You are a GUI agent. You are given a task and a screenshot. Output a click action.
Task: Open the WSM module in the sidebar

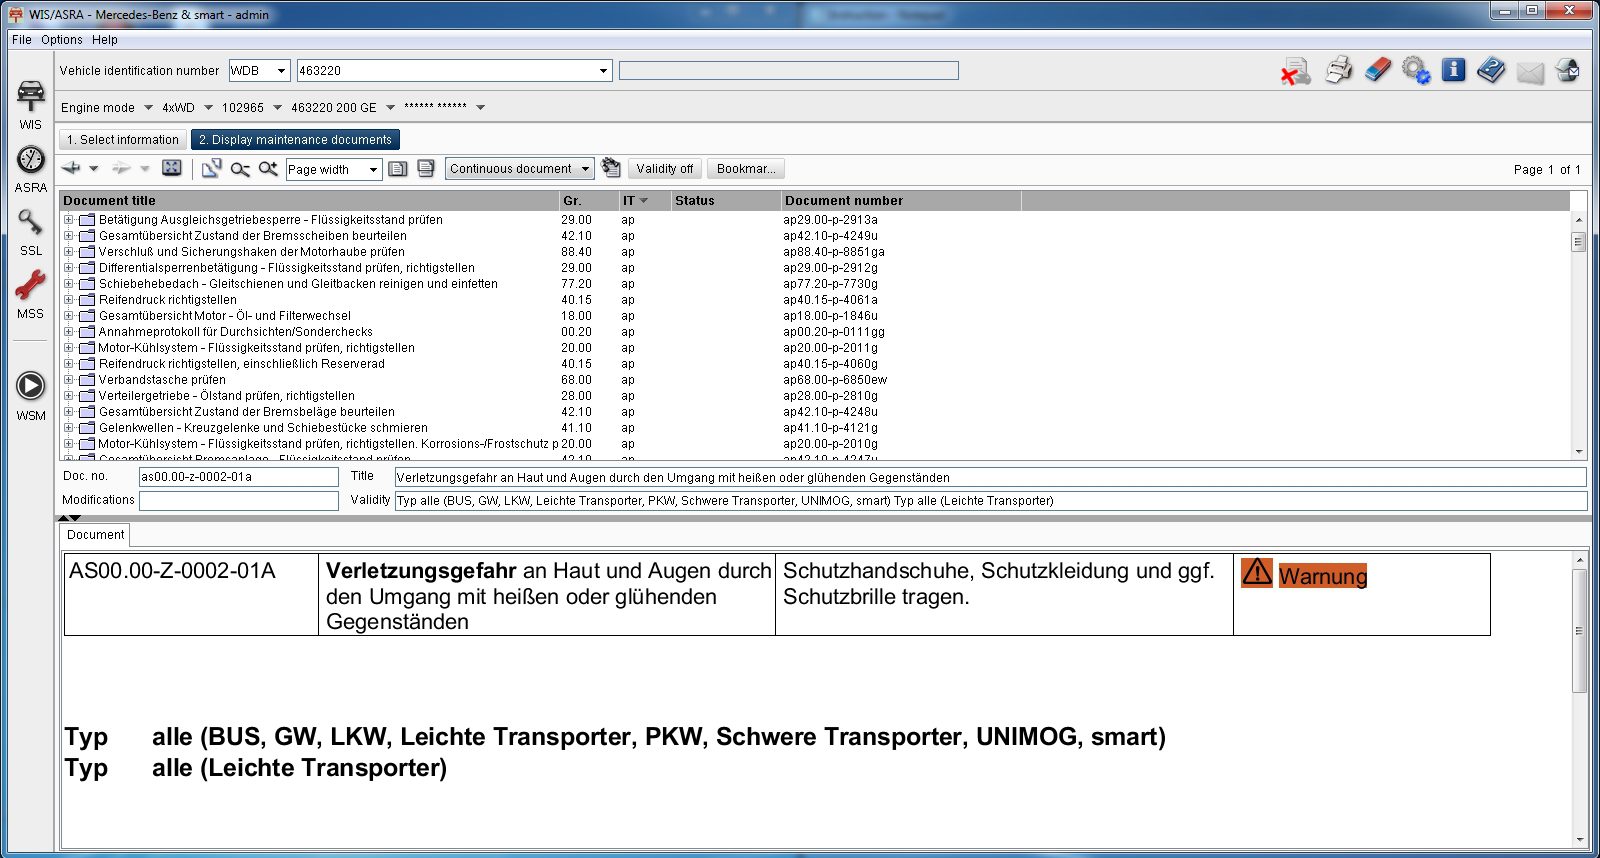tap(31, 396)
